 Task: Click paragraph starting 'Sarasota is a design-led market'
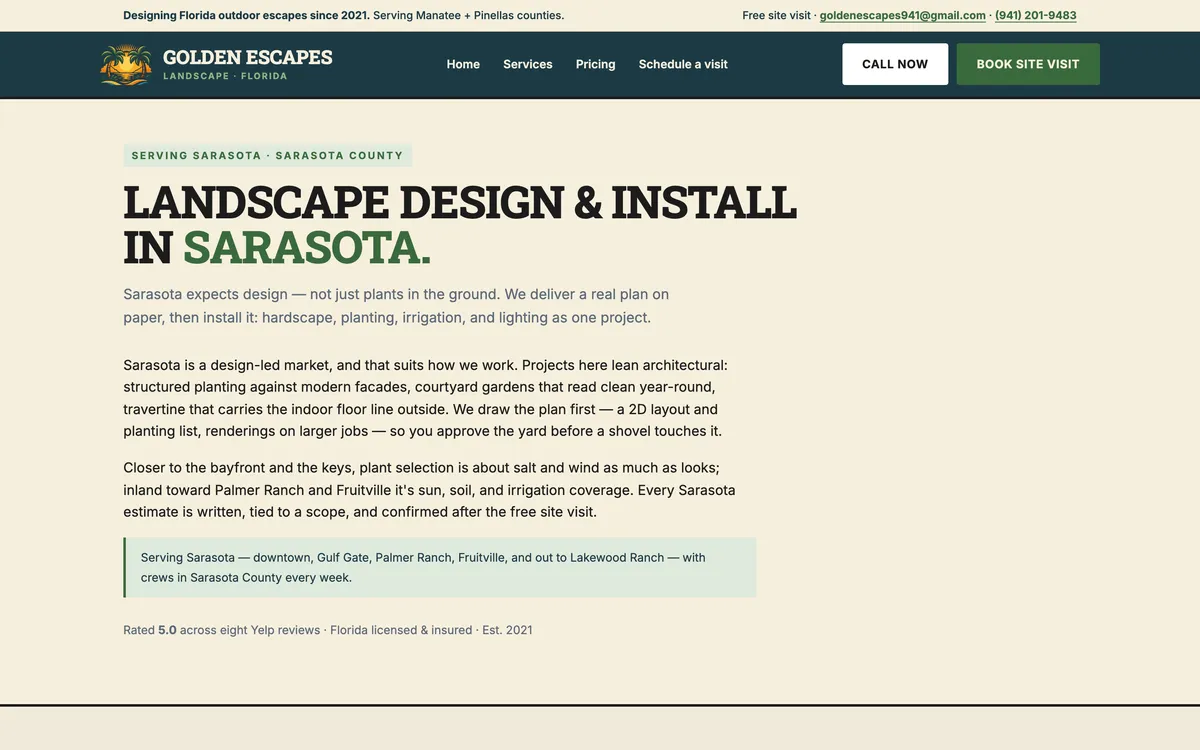[426, 398]
